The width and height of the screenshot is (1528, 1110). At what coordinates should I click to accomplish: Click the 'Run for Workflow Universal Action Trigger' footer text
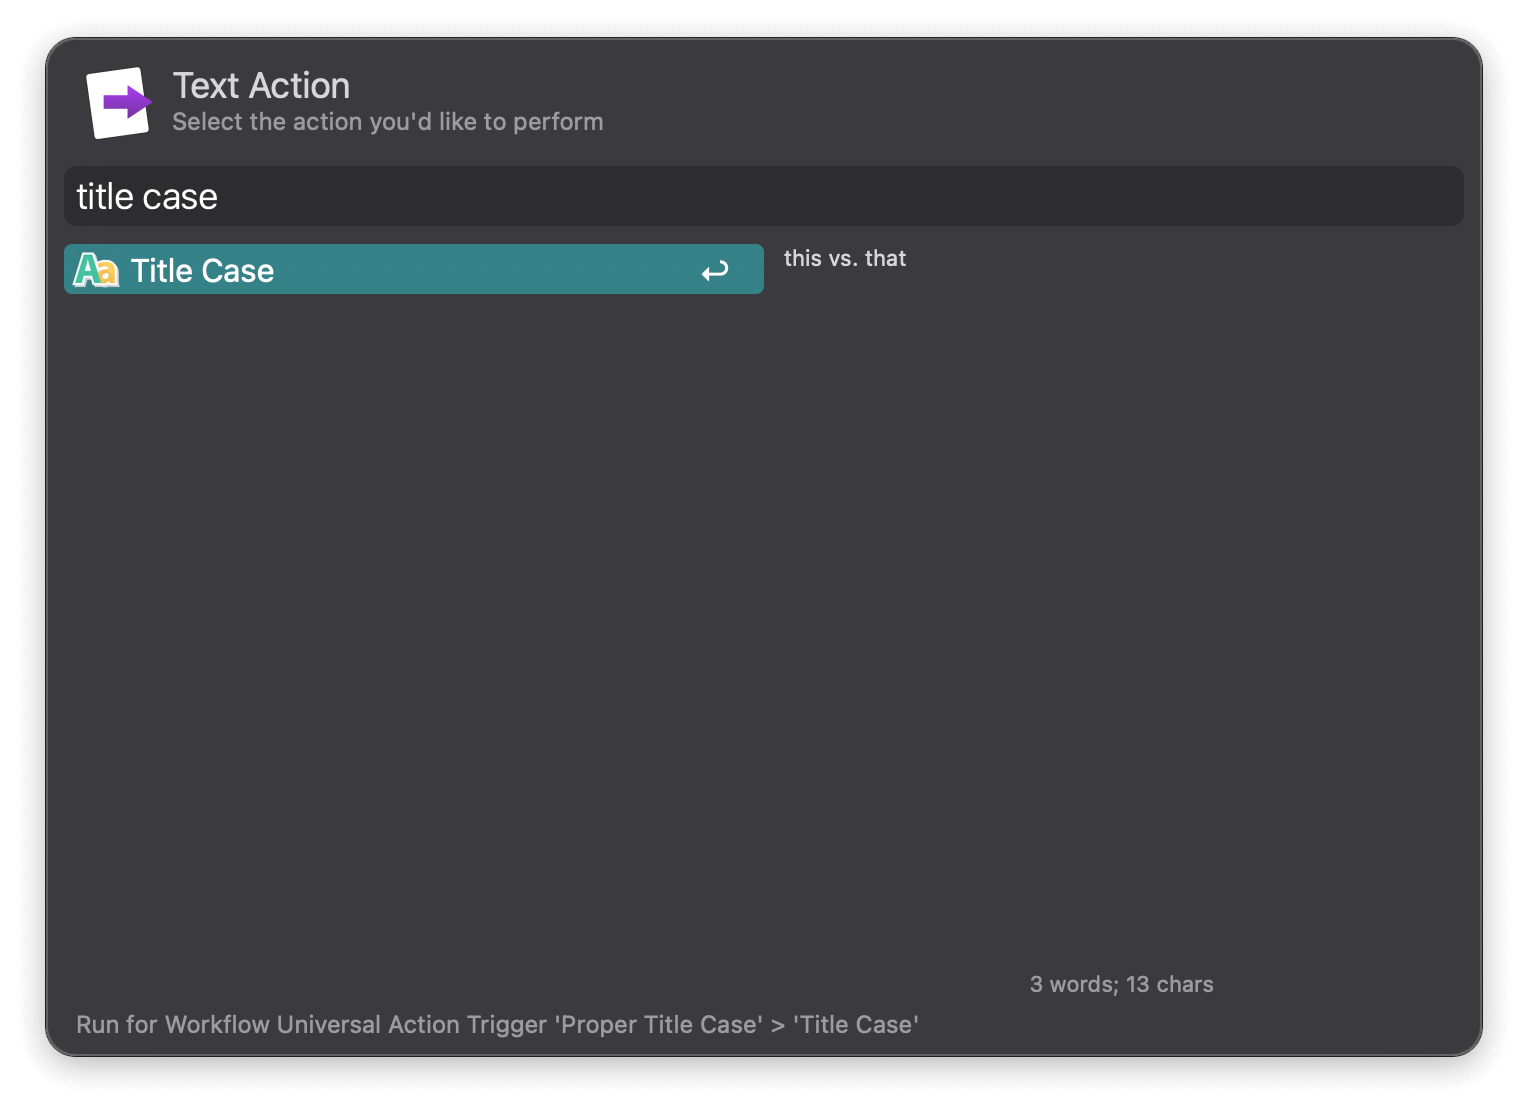[497, 1025]
